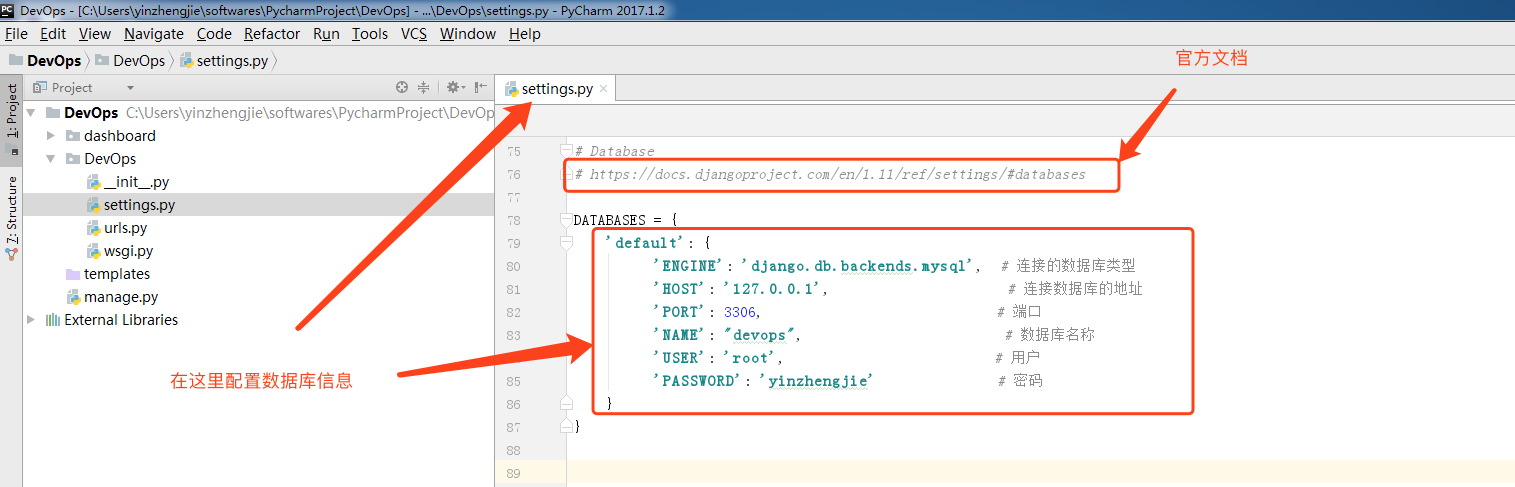Close the settings.py editor tab

point(603,89)
